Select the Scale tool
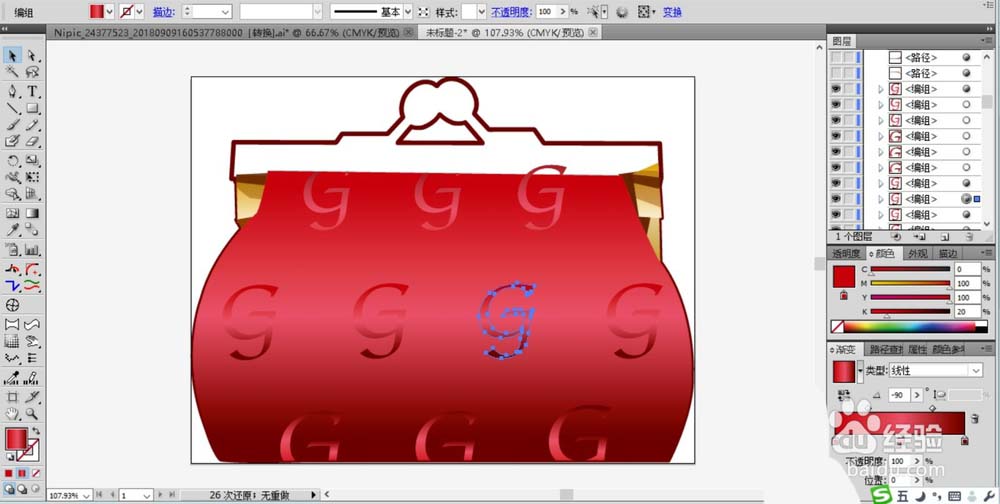The image size is (1000, 504). click(x=32, y=161)
